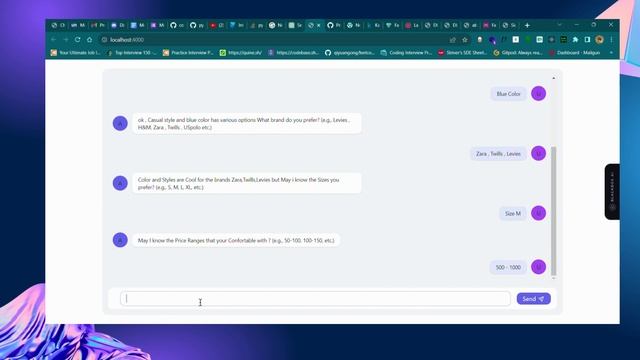View site information icon beside localhost
The height and width of the screenshot is (360, 640).
pos(104,40)
